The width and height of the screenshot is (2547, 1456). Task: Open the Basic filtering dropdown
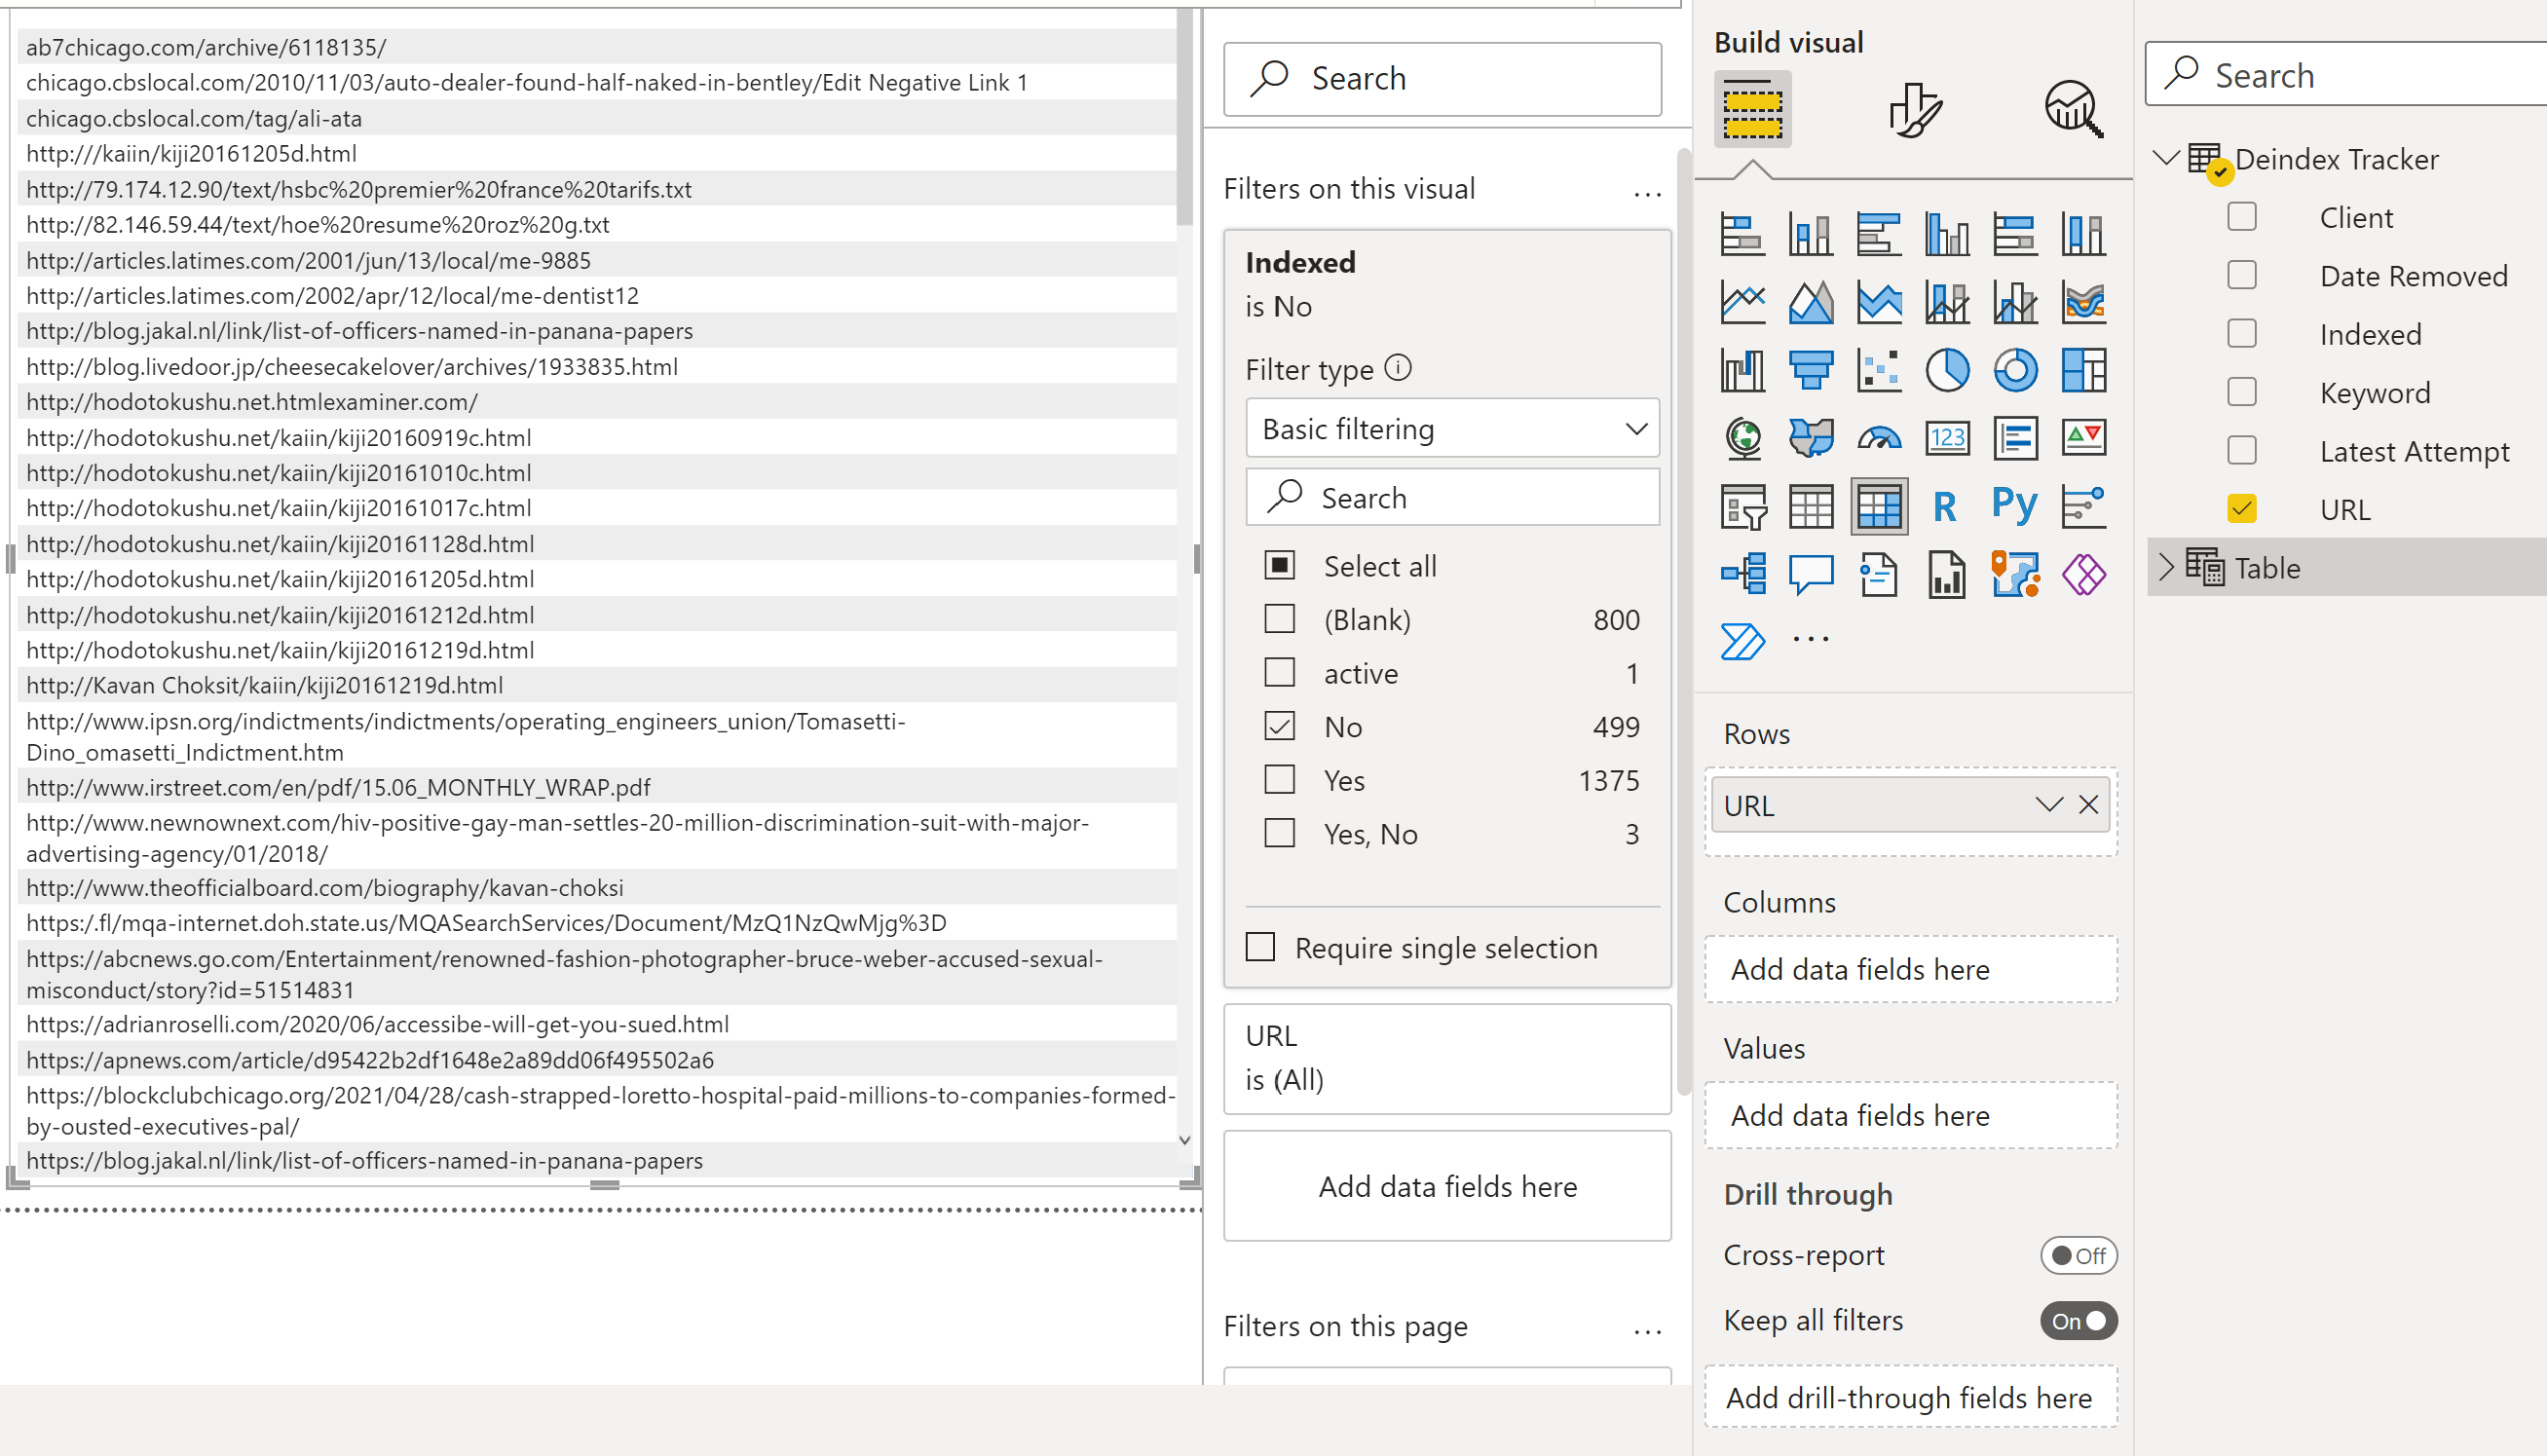click(1453, 429)
